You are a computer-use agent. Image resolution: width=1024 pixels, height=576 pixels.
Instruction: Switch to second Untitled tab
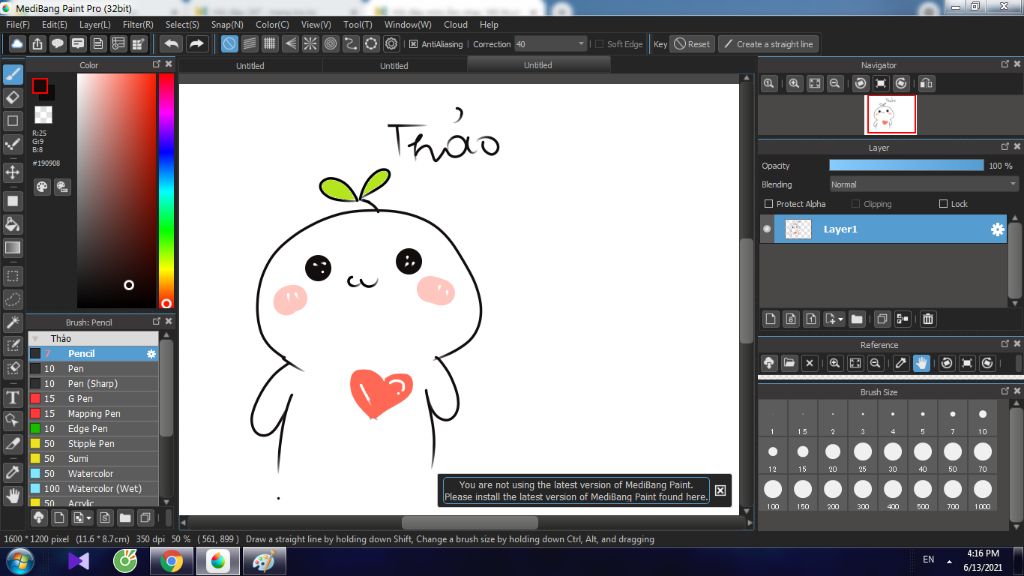coord(394,65)
